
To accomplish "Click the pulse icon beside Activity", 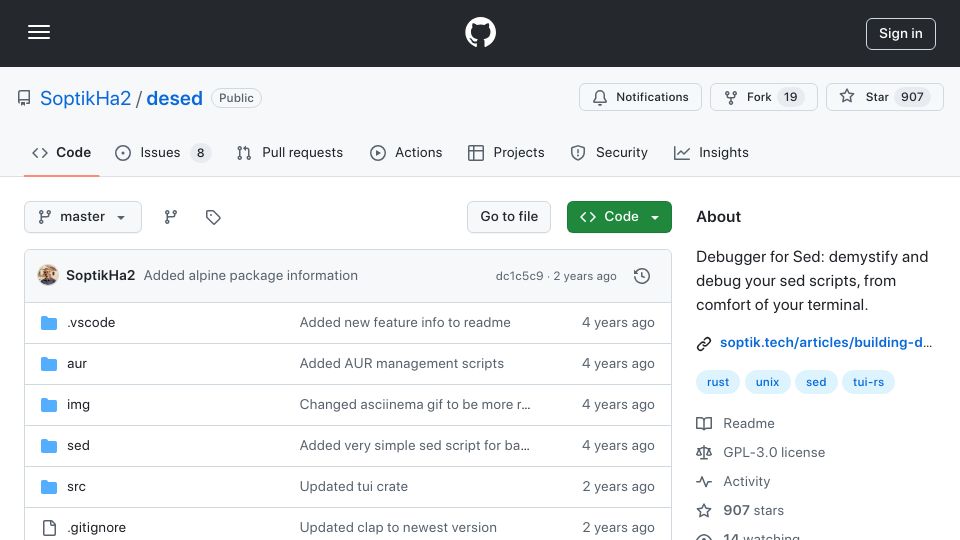I will pyautogui.click(x=704, y=481).
